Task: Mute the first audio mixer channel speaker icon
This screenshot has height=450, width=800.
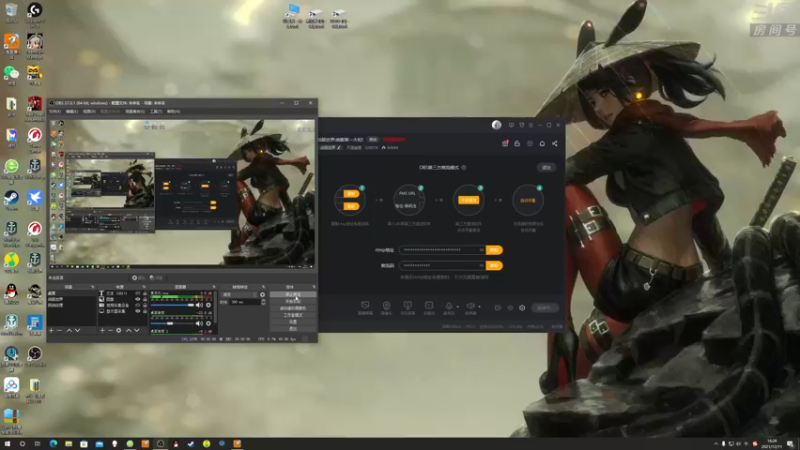Action: click(199, 305)
